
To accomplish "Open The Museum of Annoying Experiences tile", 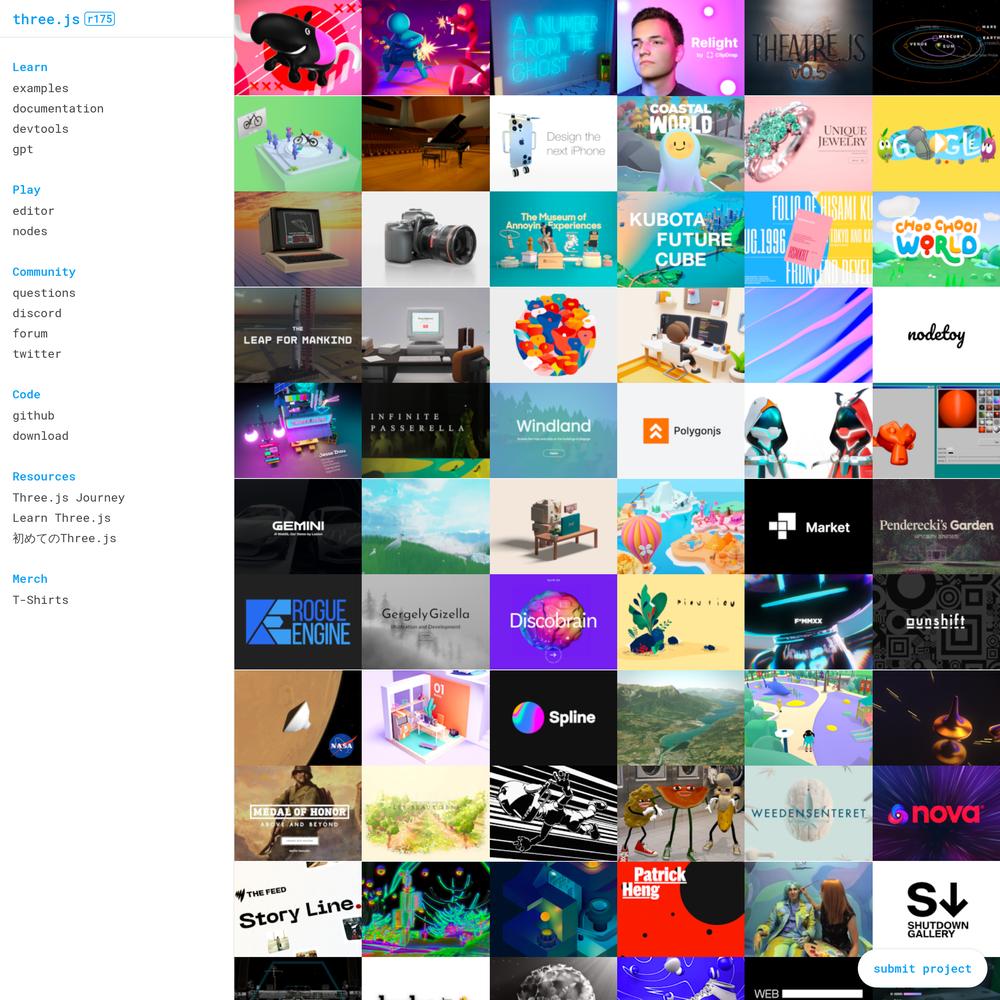I will tap(553, 239).
